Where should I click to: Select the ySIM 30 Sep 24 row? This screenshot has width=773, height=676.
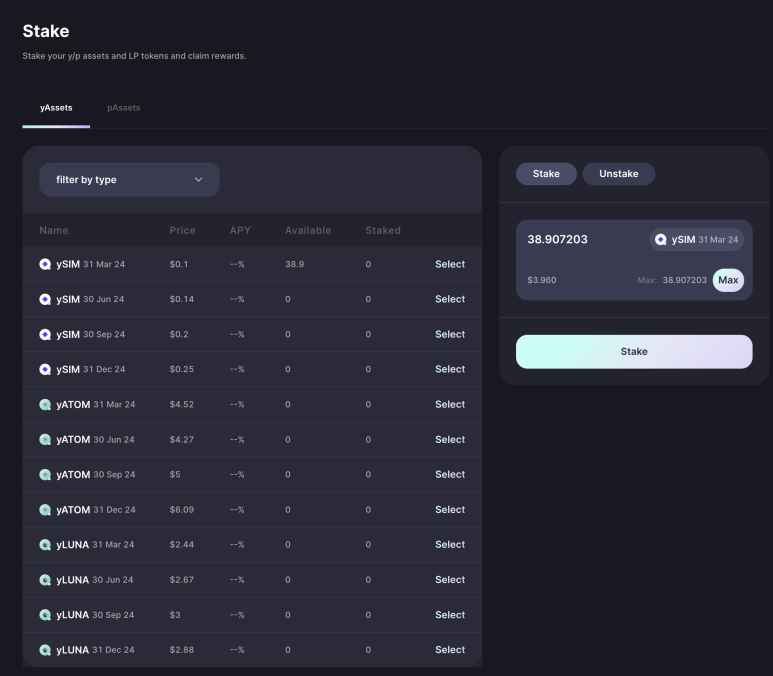tap(450, 334)
